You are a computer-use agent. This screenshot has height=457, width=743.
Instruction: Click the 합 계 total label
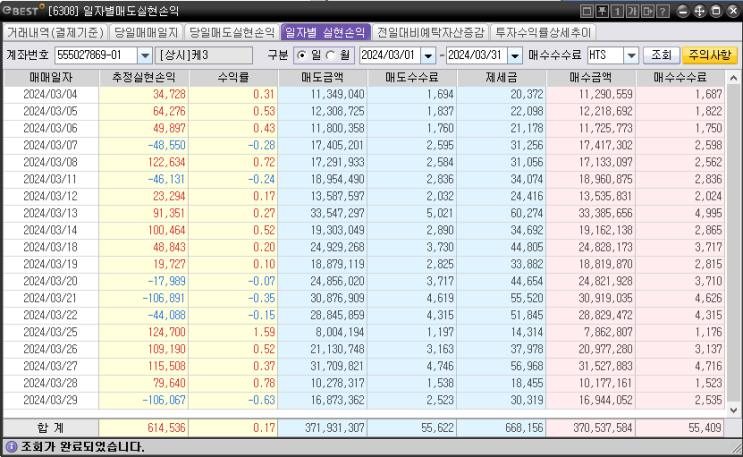(51, 428)
